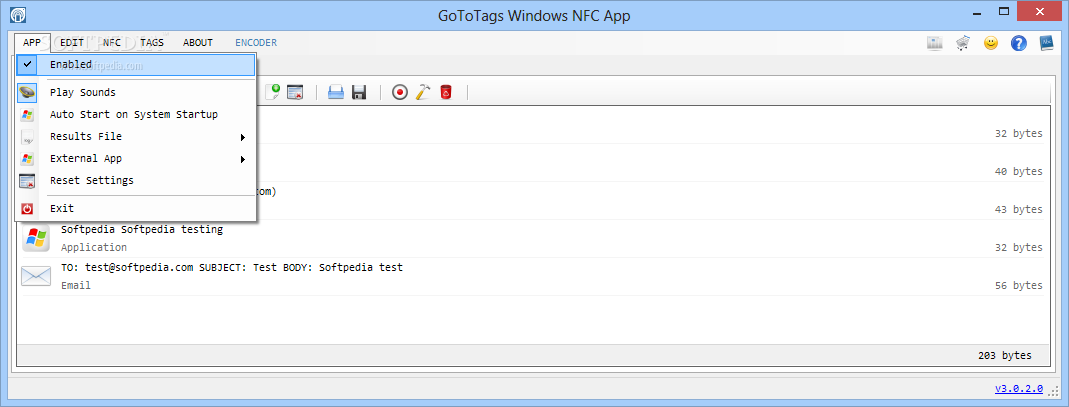Click the '43 bytes' size value
Screen dimensions: 1069x407
tap(1019, 209)
